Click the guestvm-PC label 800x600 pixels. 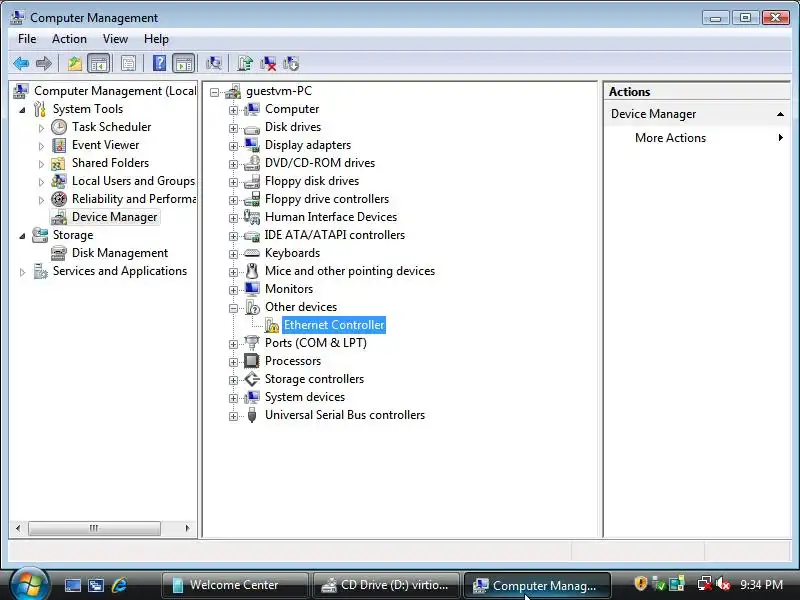click(x=279, y=91)
